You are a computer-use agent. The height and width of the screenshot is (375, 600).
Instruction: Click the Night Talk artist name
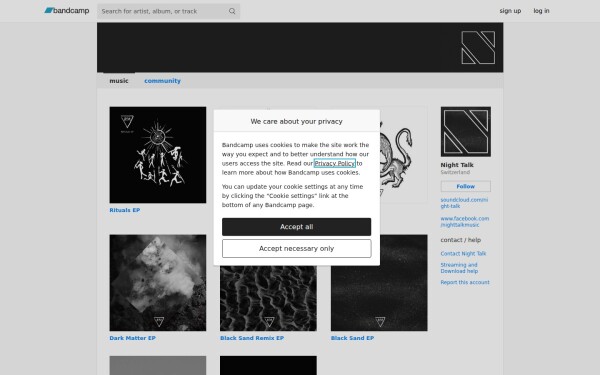(x=457, y=165)
